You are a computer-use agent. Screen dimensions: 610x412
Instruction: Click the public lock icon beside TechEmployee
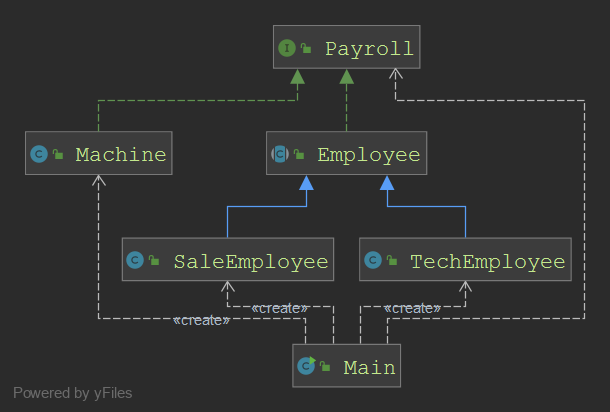(x=392, y=260)
